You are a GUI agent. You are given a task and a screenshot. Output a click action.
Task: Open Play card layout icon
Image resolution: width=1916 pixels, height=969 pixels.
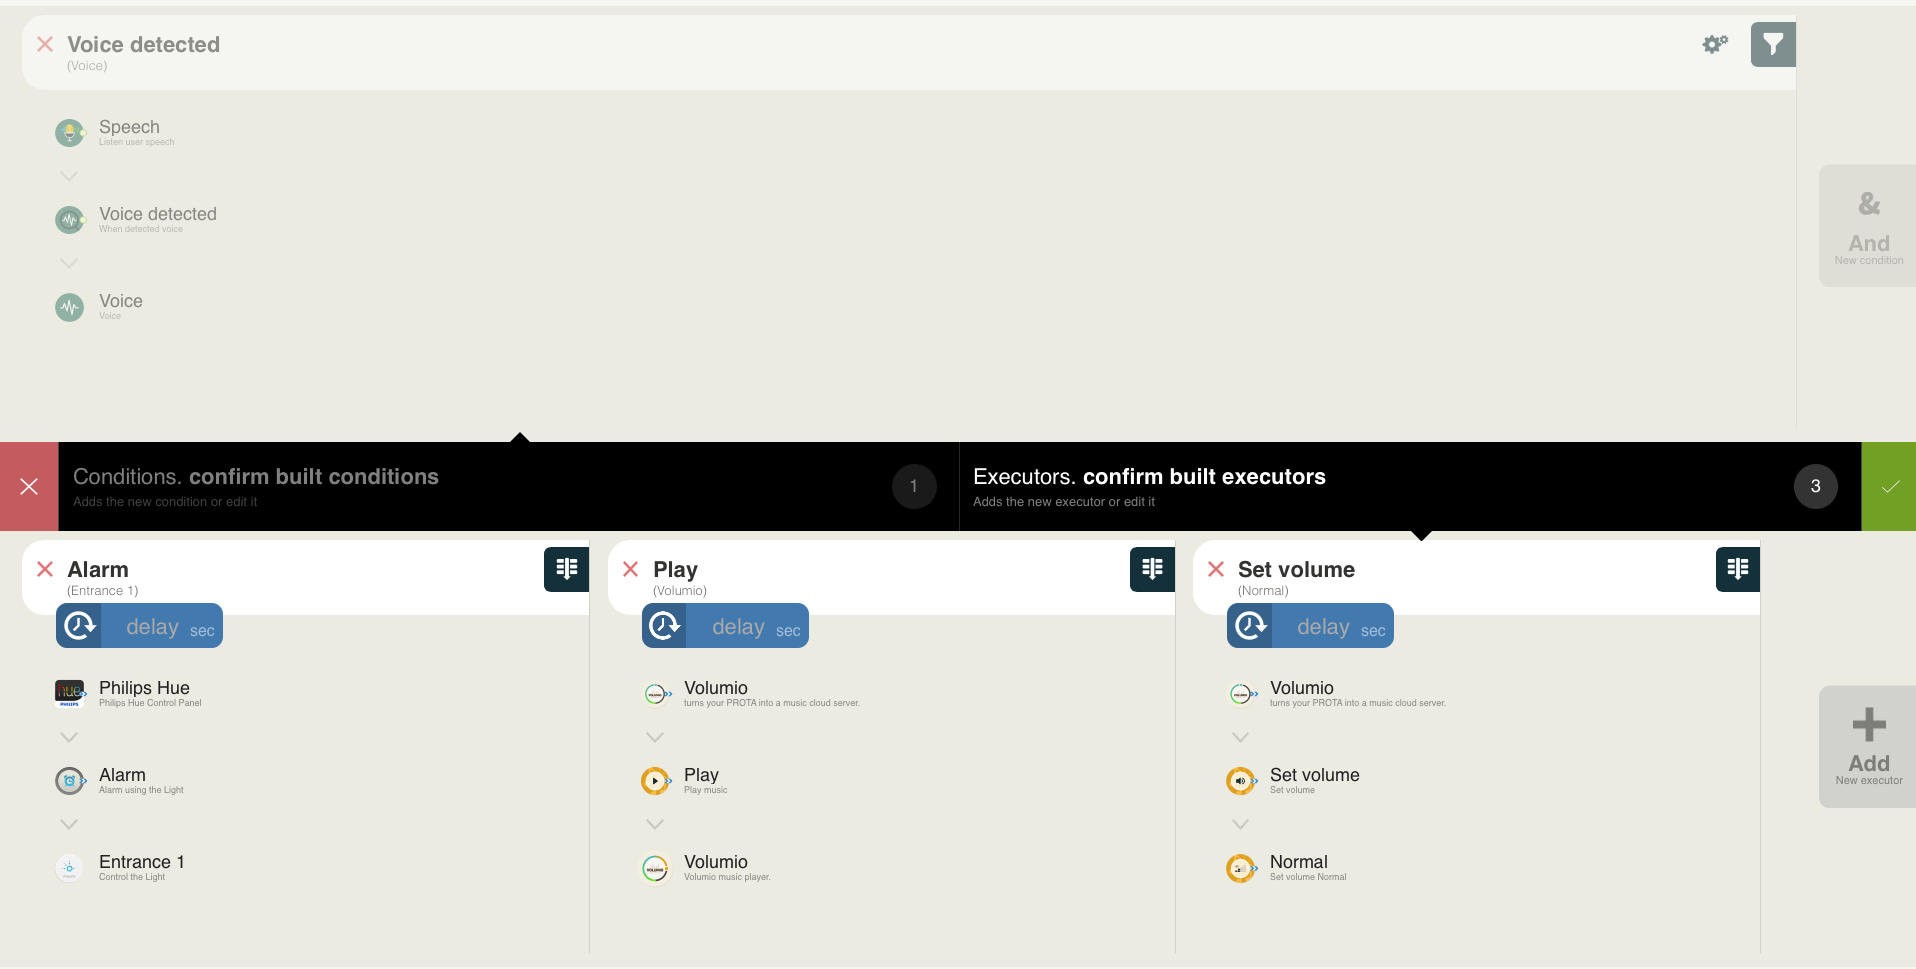pos(1152,569)
